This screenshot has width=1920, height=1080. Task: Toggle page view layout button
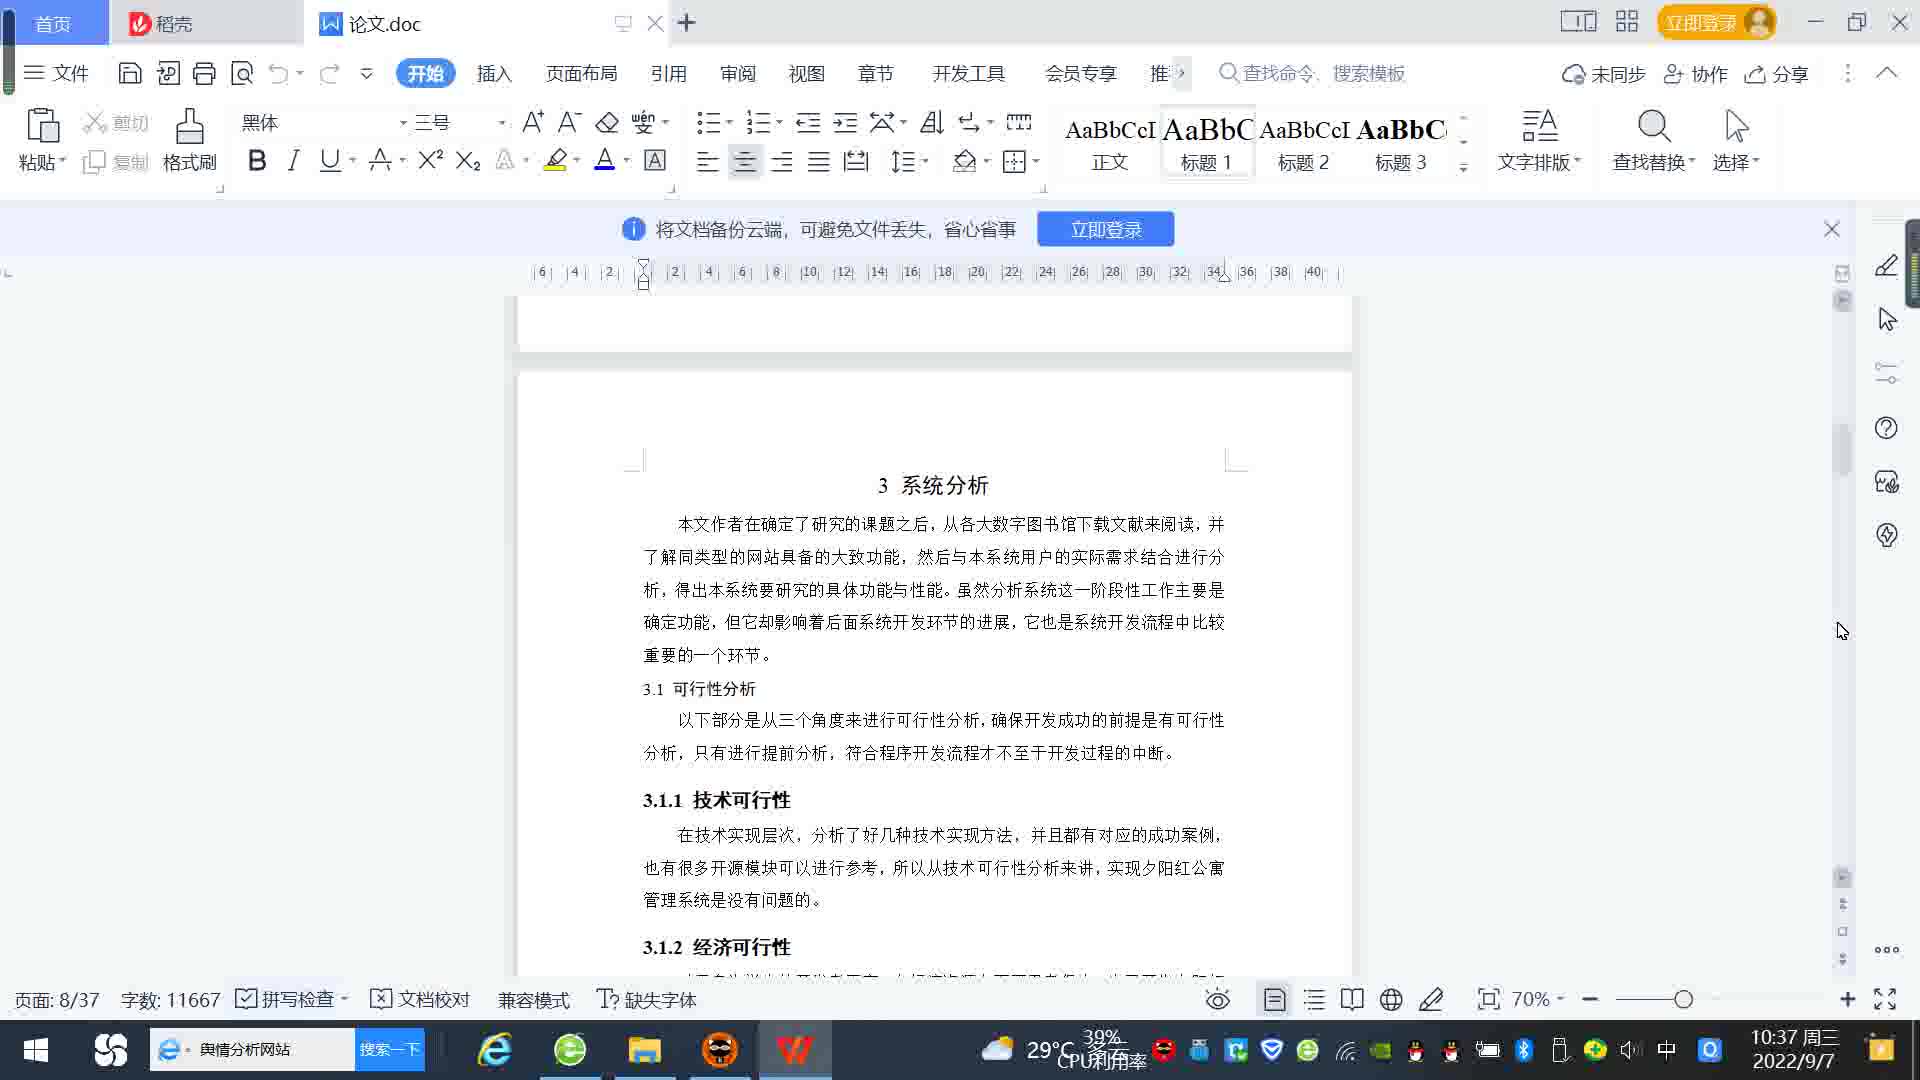click(1275, 999)
